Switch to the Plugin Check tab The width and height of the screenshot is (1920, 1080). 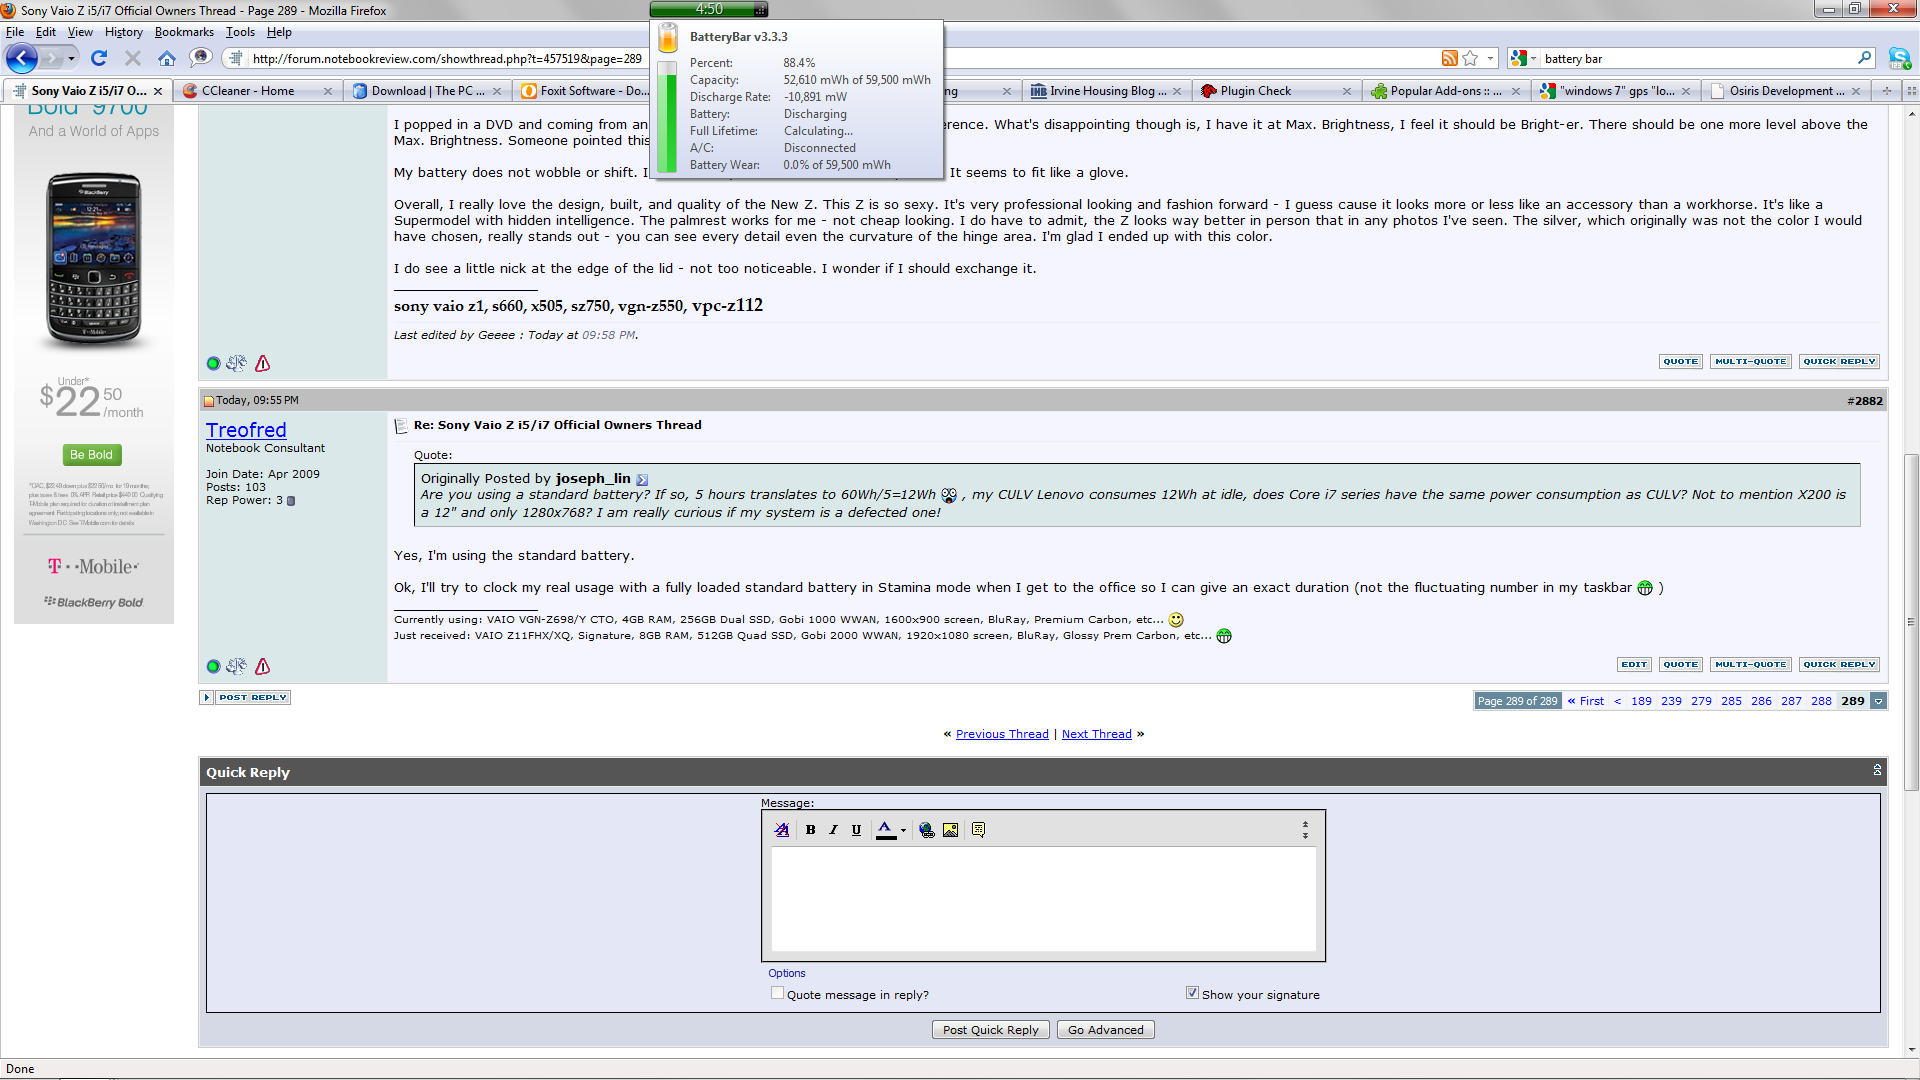[x=1275, y=91]
